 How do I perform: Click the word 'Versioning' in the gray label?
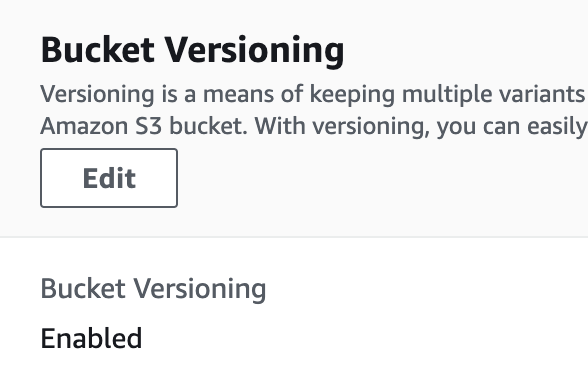(200, 289)
